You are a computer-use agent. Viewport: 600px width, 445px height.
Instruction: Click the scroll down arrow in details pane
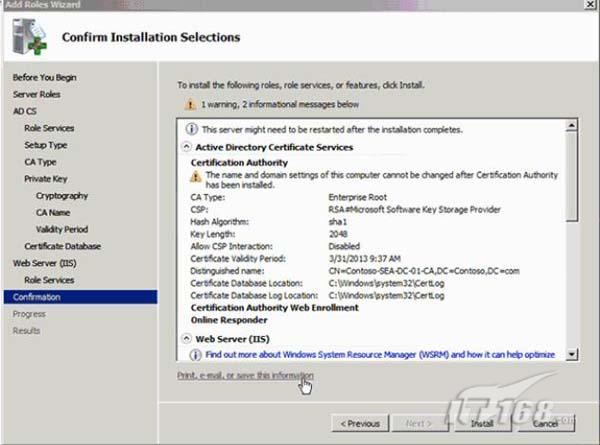[572, 354]
